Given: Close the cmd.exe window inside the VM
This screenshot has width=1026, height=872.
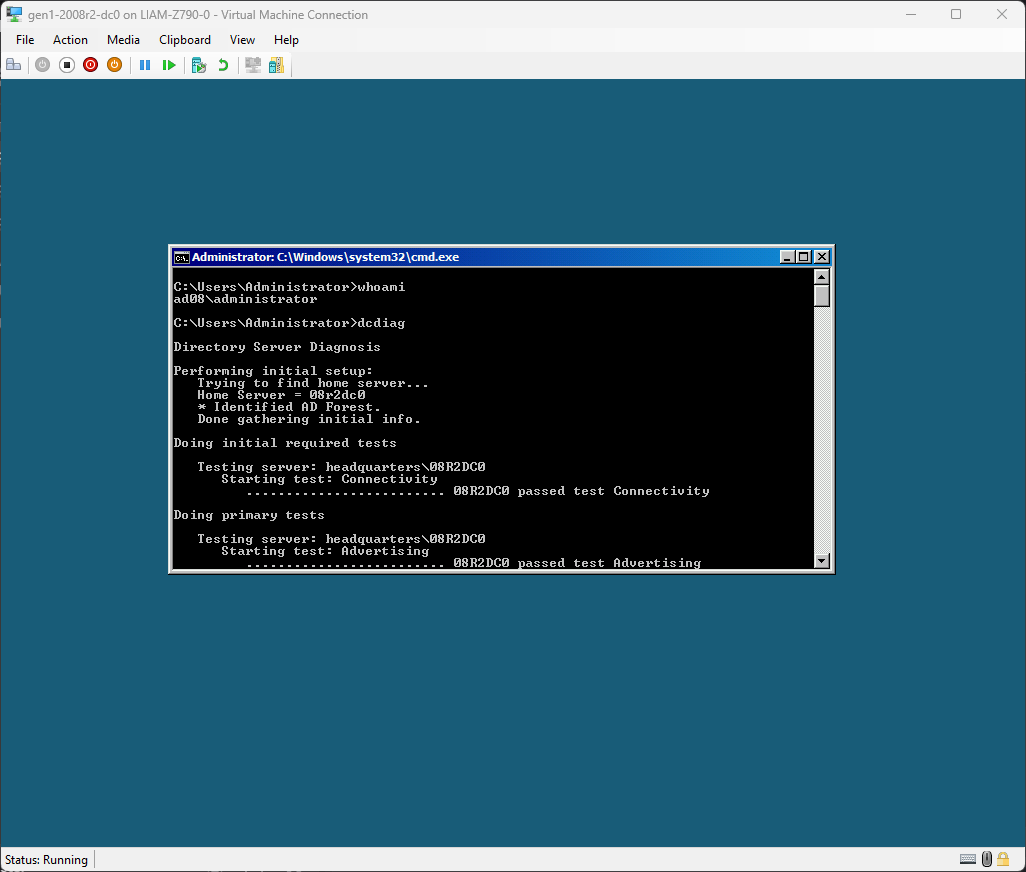Looking at the screenshot, I should pyautogui.click(x=822, y=257).
